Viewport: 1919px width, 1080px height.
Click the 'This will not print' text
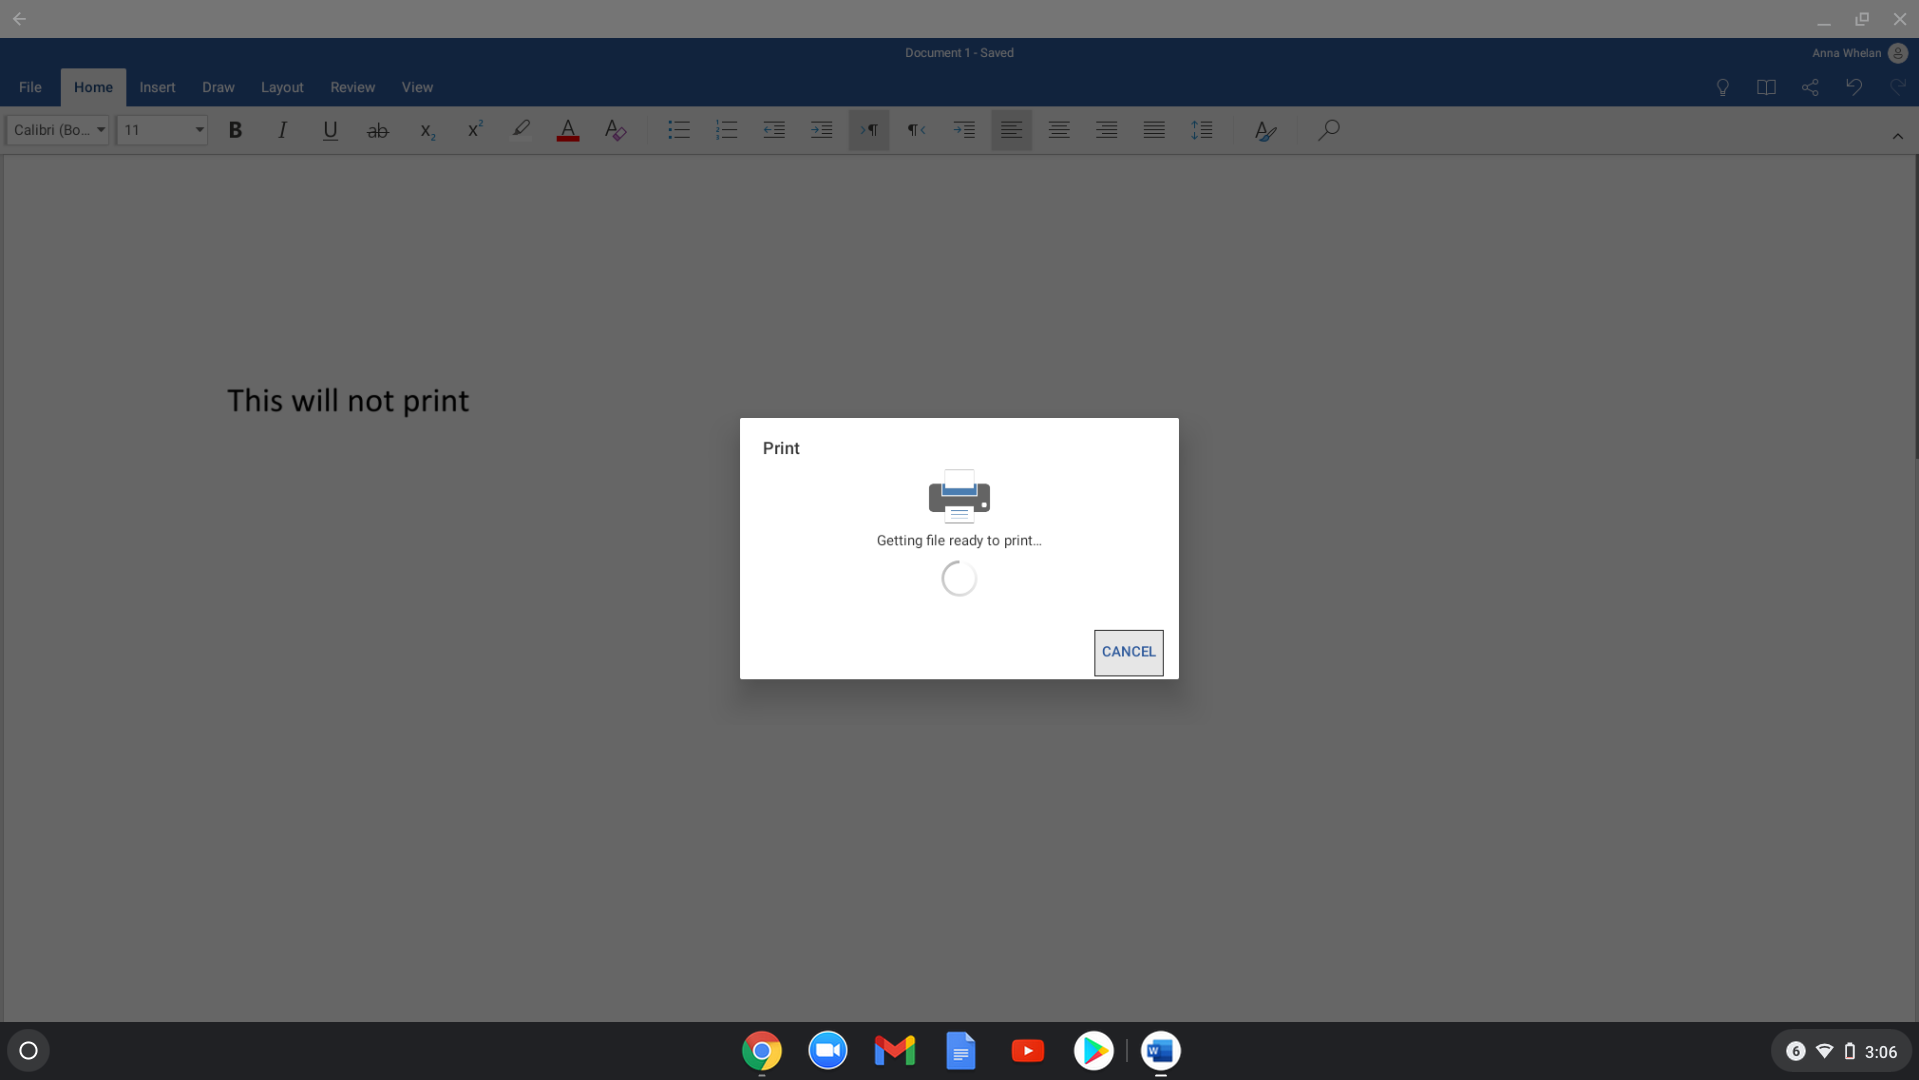click(348, 401)
